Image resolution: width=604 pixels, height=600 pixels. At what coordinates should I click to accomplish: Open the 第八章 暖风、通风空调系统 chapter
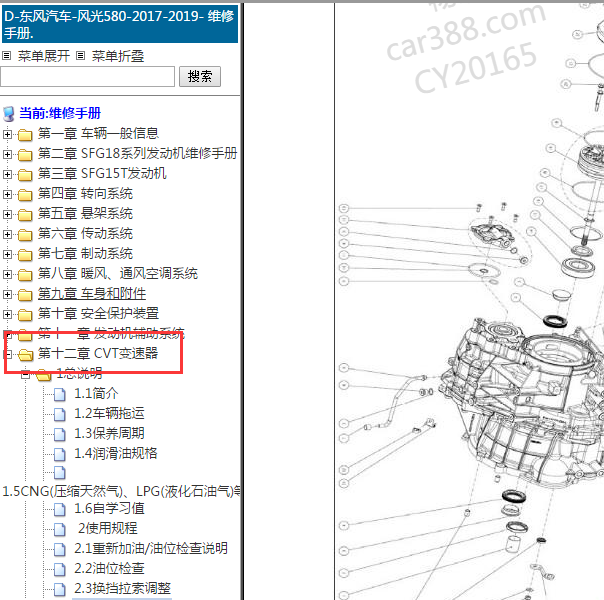click(x=117, y=274)
